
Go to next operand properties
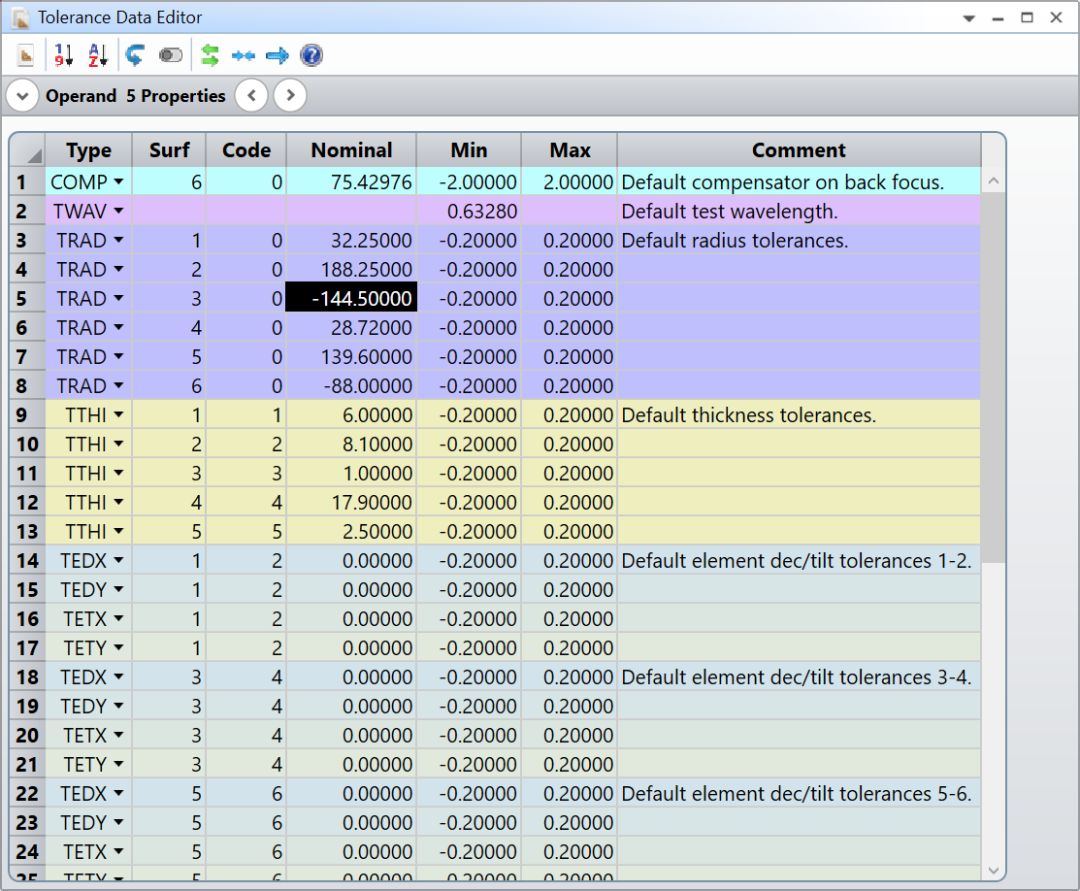(289, 96)
